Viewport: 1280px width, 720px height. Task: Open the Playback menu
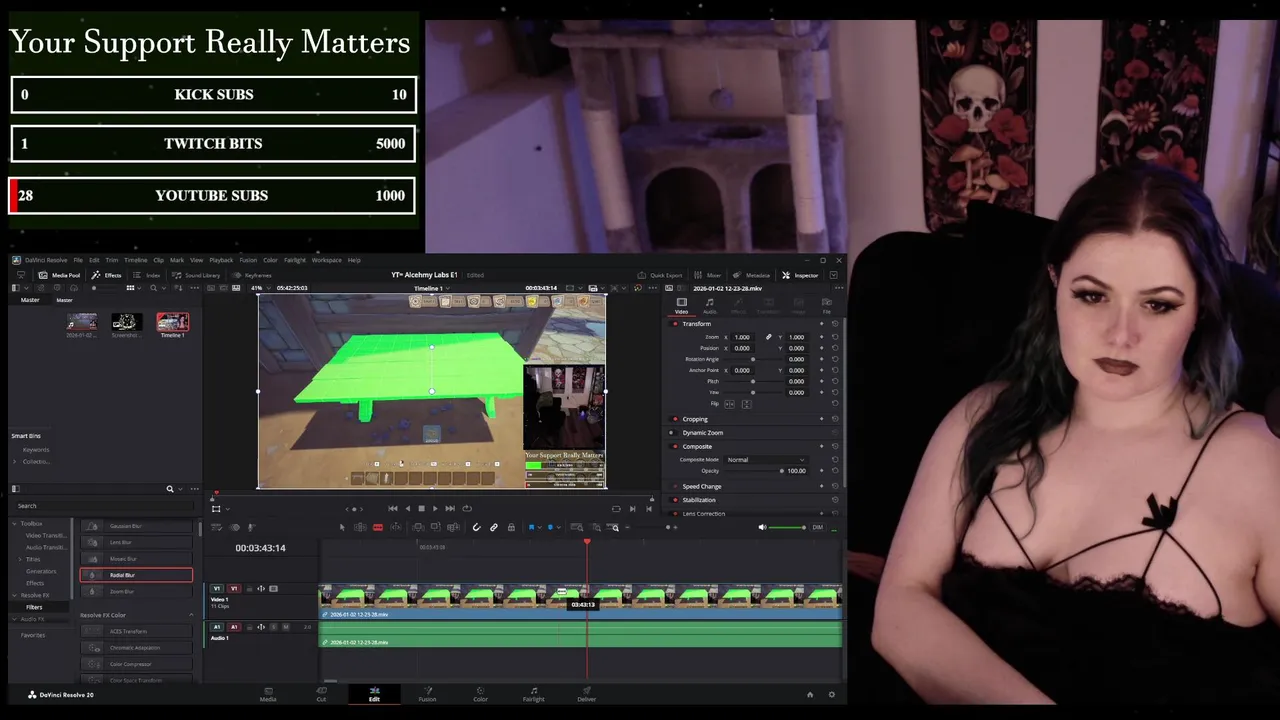point(221,260)
